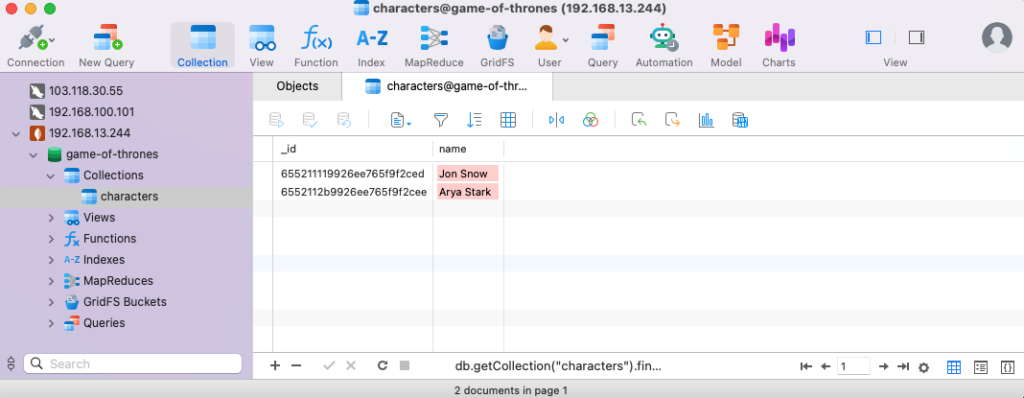The image size is (1024, 398).
Task: Click the columns grid icon
Action: [x=508, y=120]
